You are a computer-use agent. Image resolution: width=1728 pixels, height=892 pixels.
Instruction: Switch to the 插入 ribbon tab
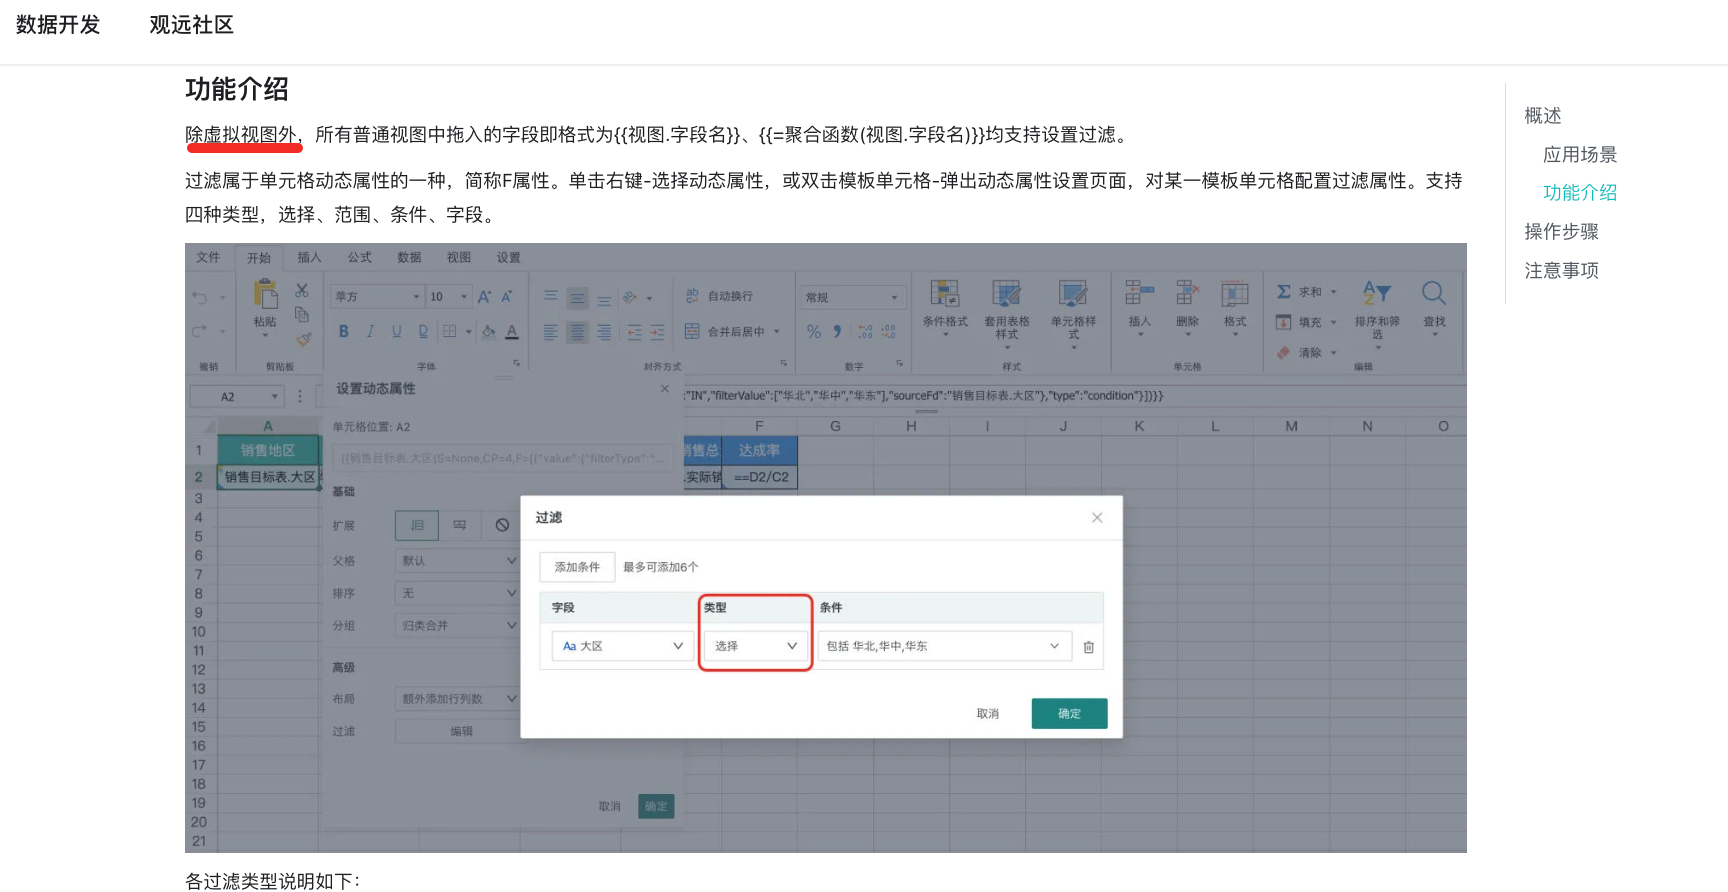(309, 258)
